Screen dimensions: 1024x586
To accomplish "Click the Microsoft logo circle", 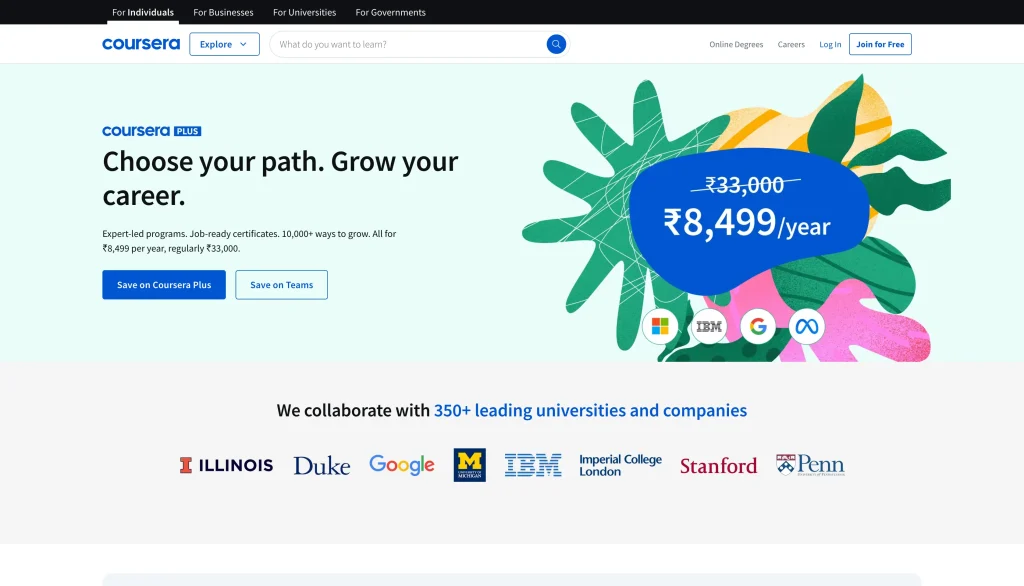I will 661,326.
